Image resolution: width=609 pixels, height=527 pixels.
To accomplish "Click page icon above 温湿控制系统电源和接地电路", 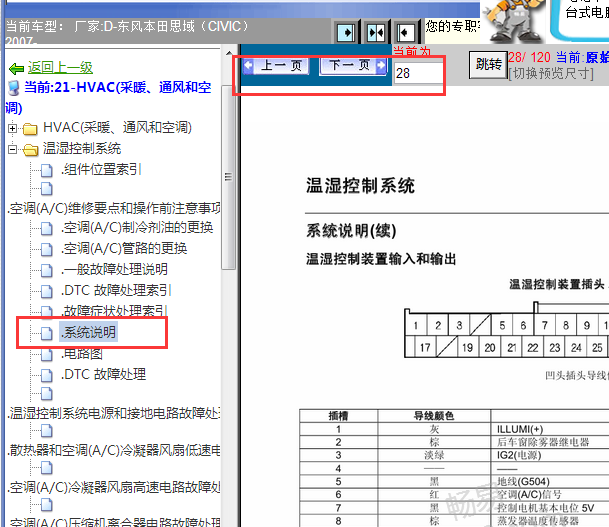I will pyautogui.click(x=47, y=394).
